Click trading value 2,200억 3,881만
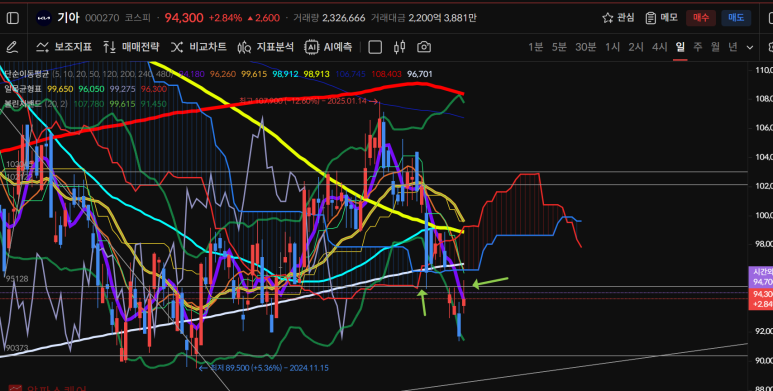This screenshot has width=773, height=391. click(x=442, y=18)
